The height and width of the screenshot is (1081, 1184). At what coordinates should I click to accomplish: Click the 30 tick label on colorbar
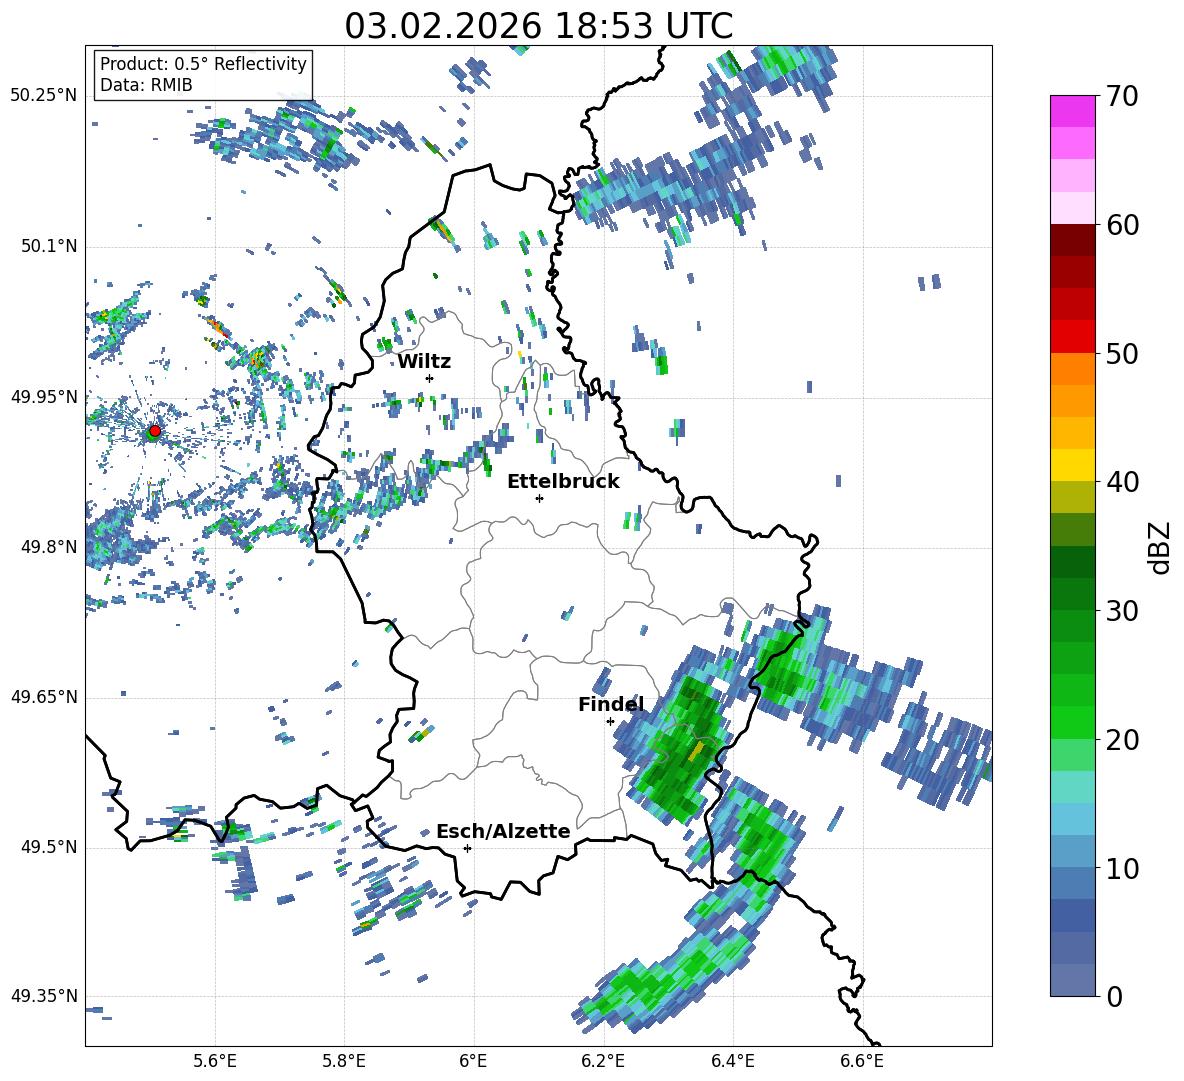tap(1121, 611)
